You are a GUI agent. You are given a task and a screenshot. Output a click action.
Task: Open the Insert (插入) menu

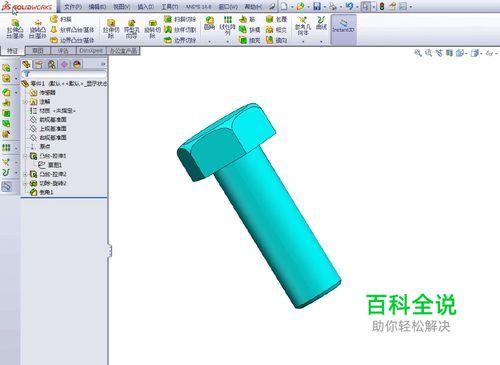[146, 7]
